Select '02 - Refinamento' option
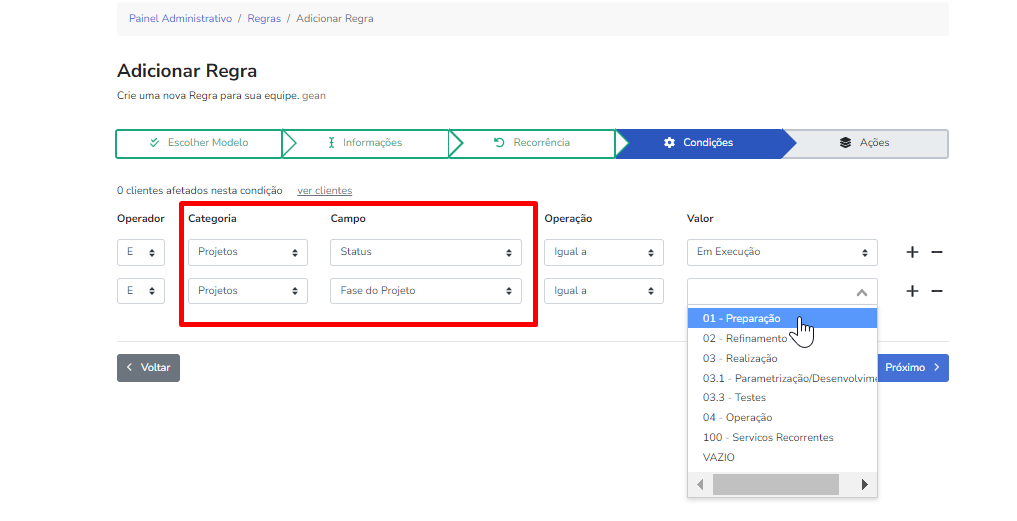This screenshot has width=1017, height=521. (x=745, y=338)
